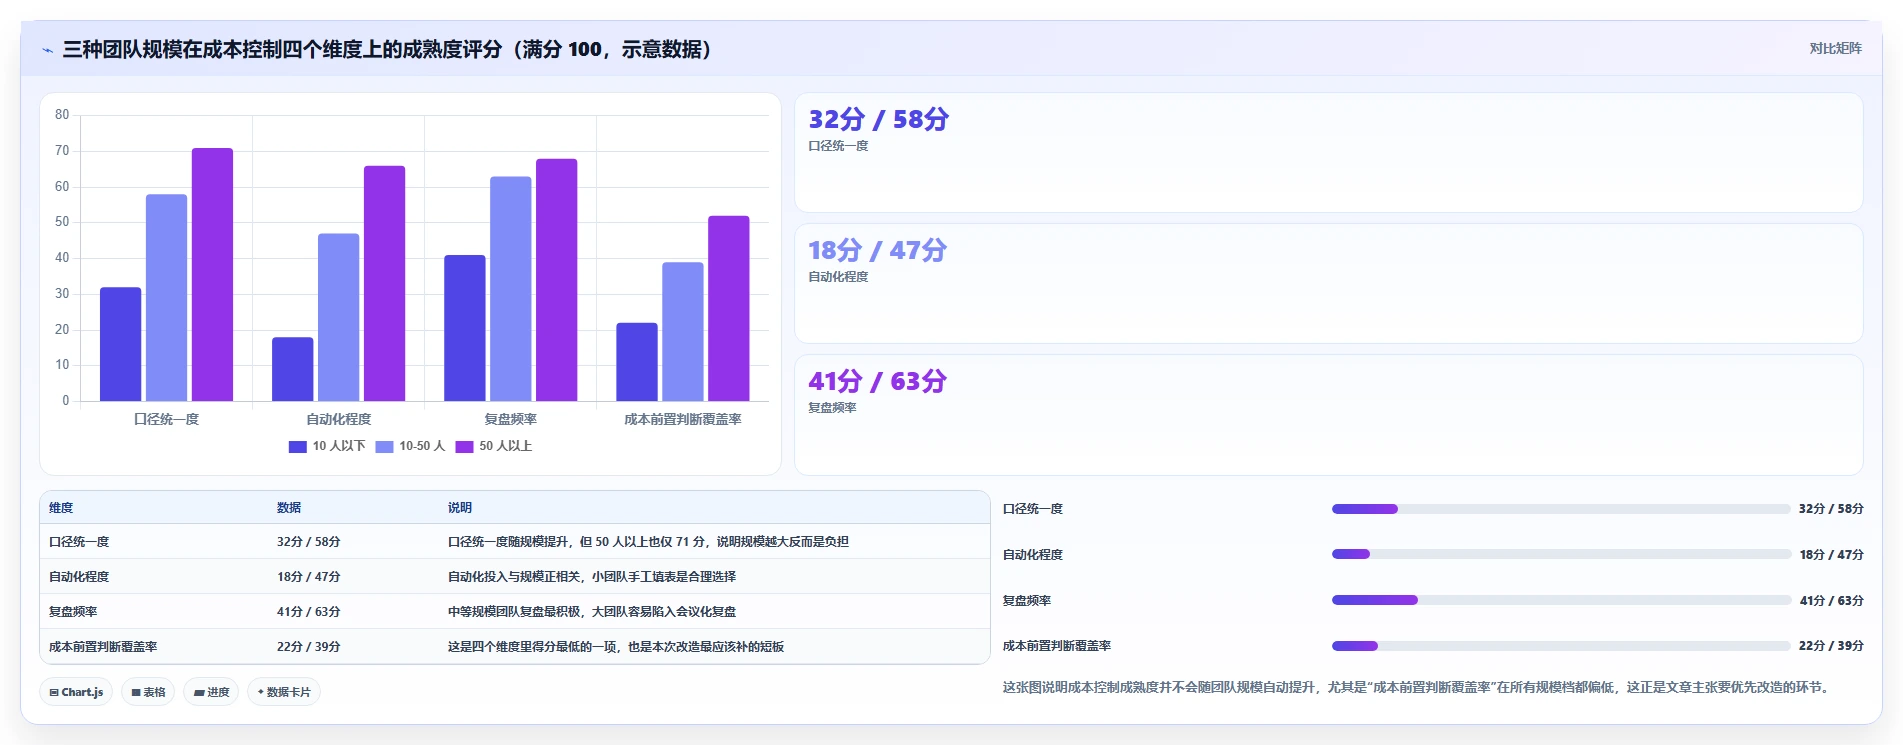Click the 表格 tag chip

pos(148,692)
